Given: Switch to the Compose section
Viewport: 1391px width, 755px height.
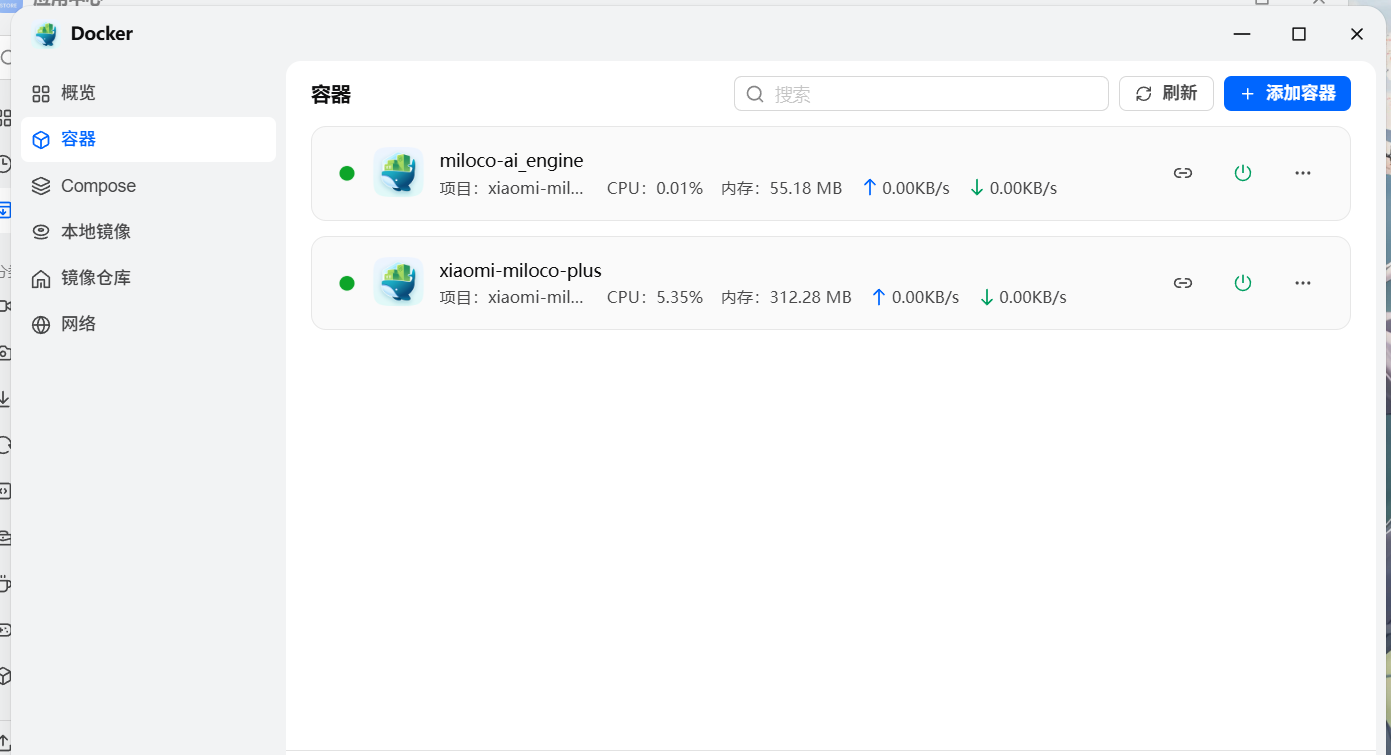Looking at the screenshot, I should pyautogui.click(x=97, y=185).
